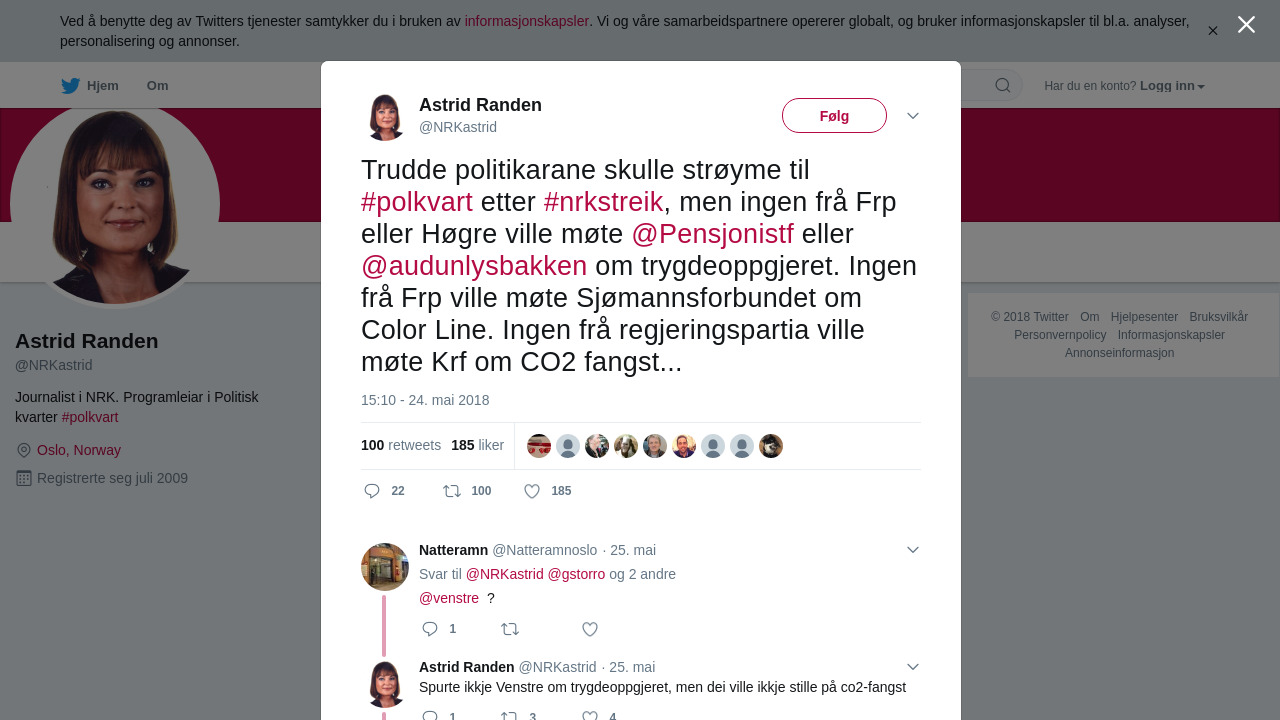Image resolution: width=1280 pixels, height=720 pixels.
Task: Click the reply icon under main tweet
Action: tap(372, 491)
